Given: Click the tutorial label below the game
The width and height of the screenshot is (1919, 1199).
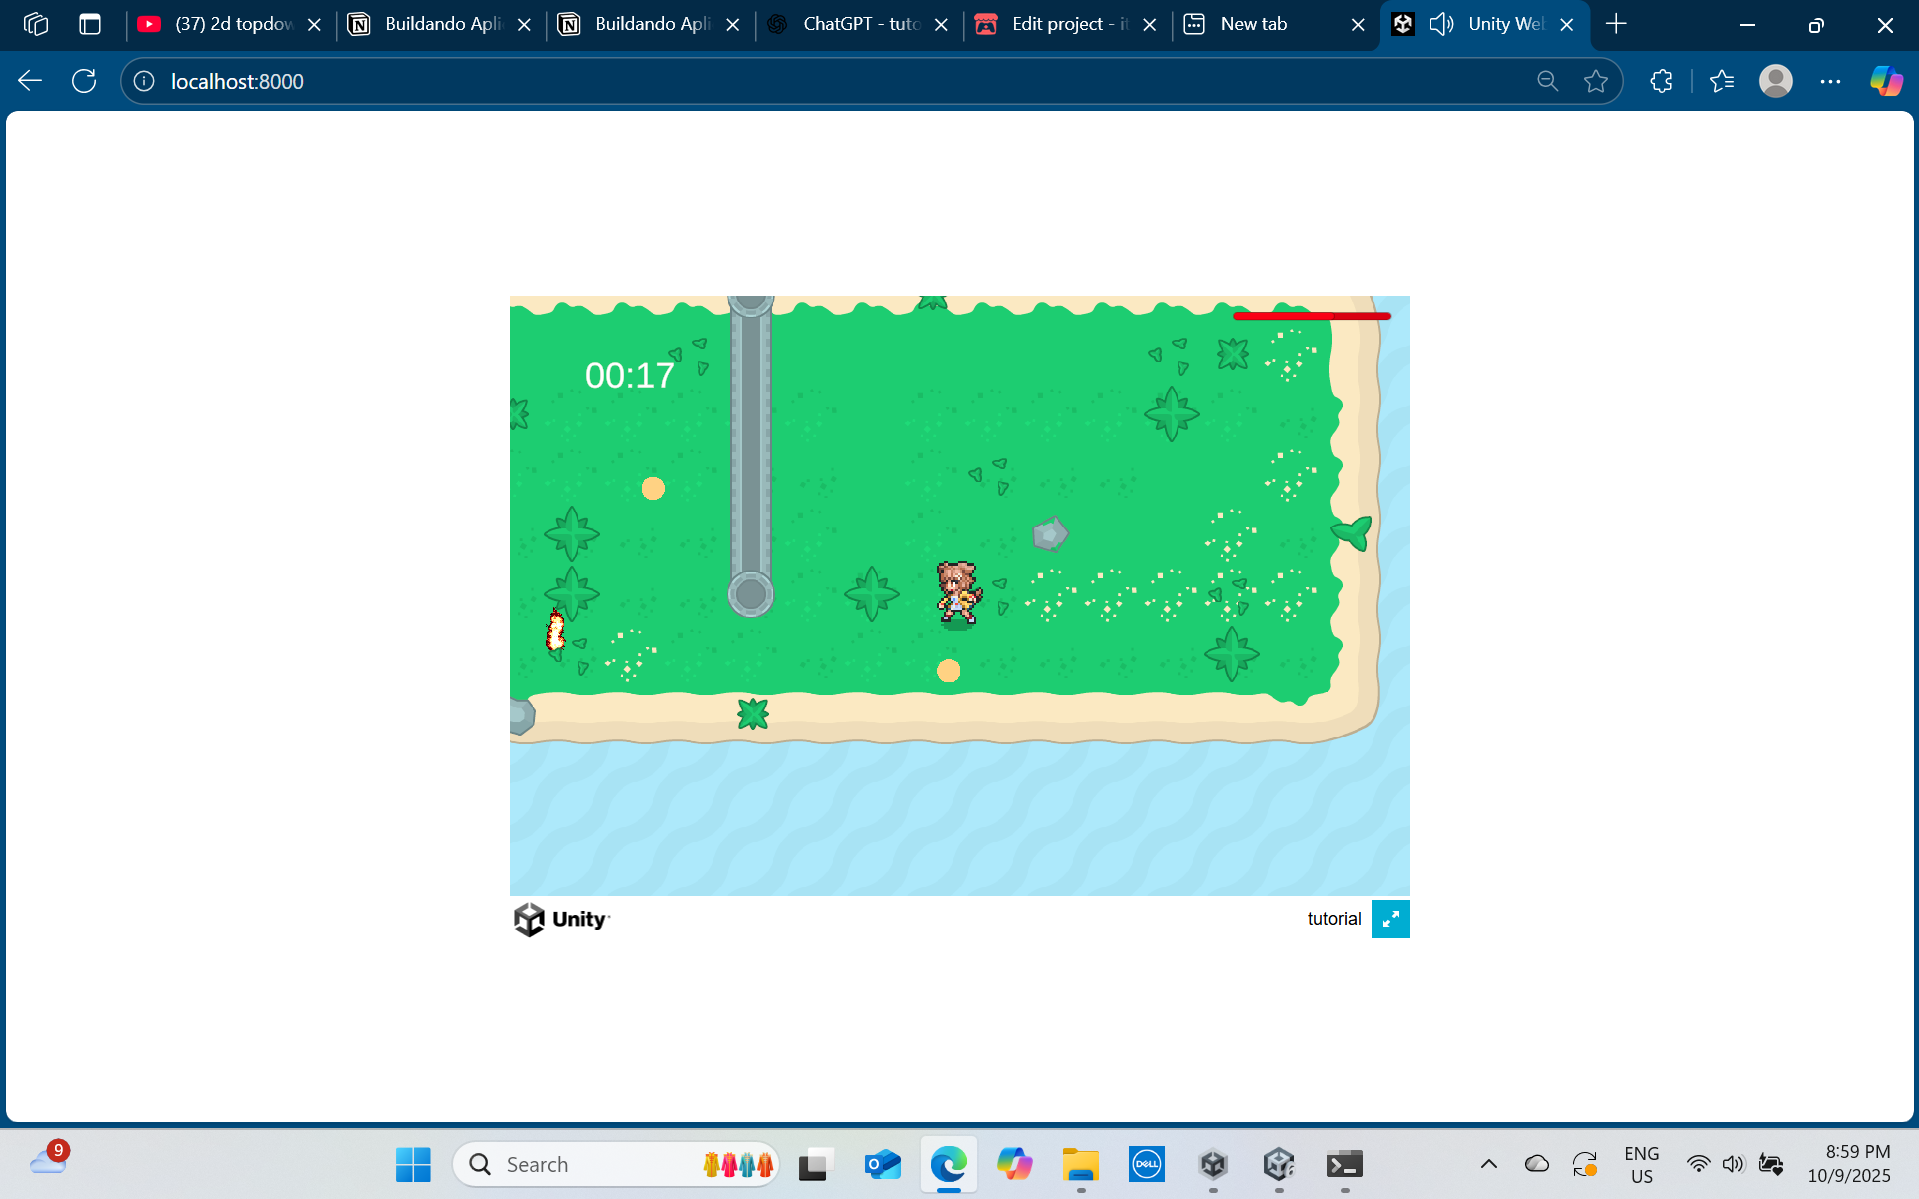Looking at the screenshot, I should click(x=1334, y=919).
